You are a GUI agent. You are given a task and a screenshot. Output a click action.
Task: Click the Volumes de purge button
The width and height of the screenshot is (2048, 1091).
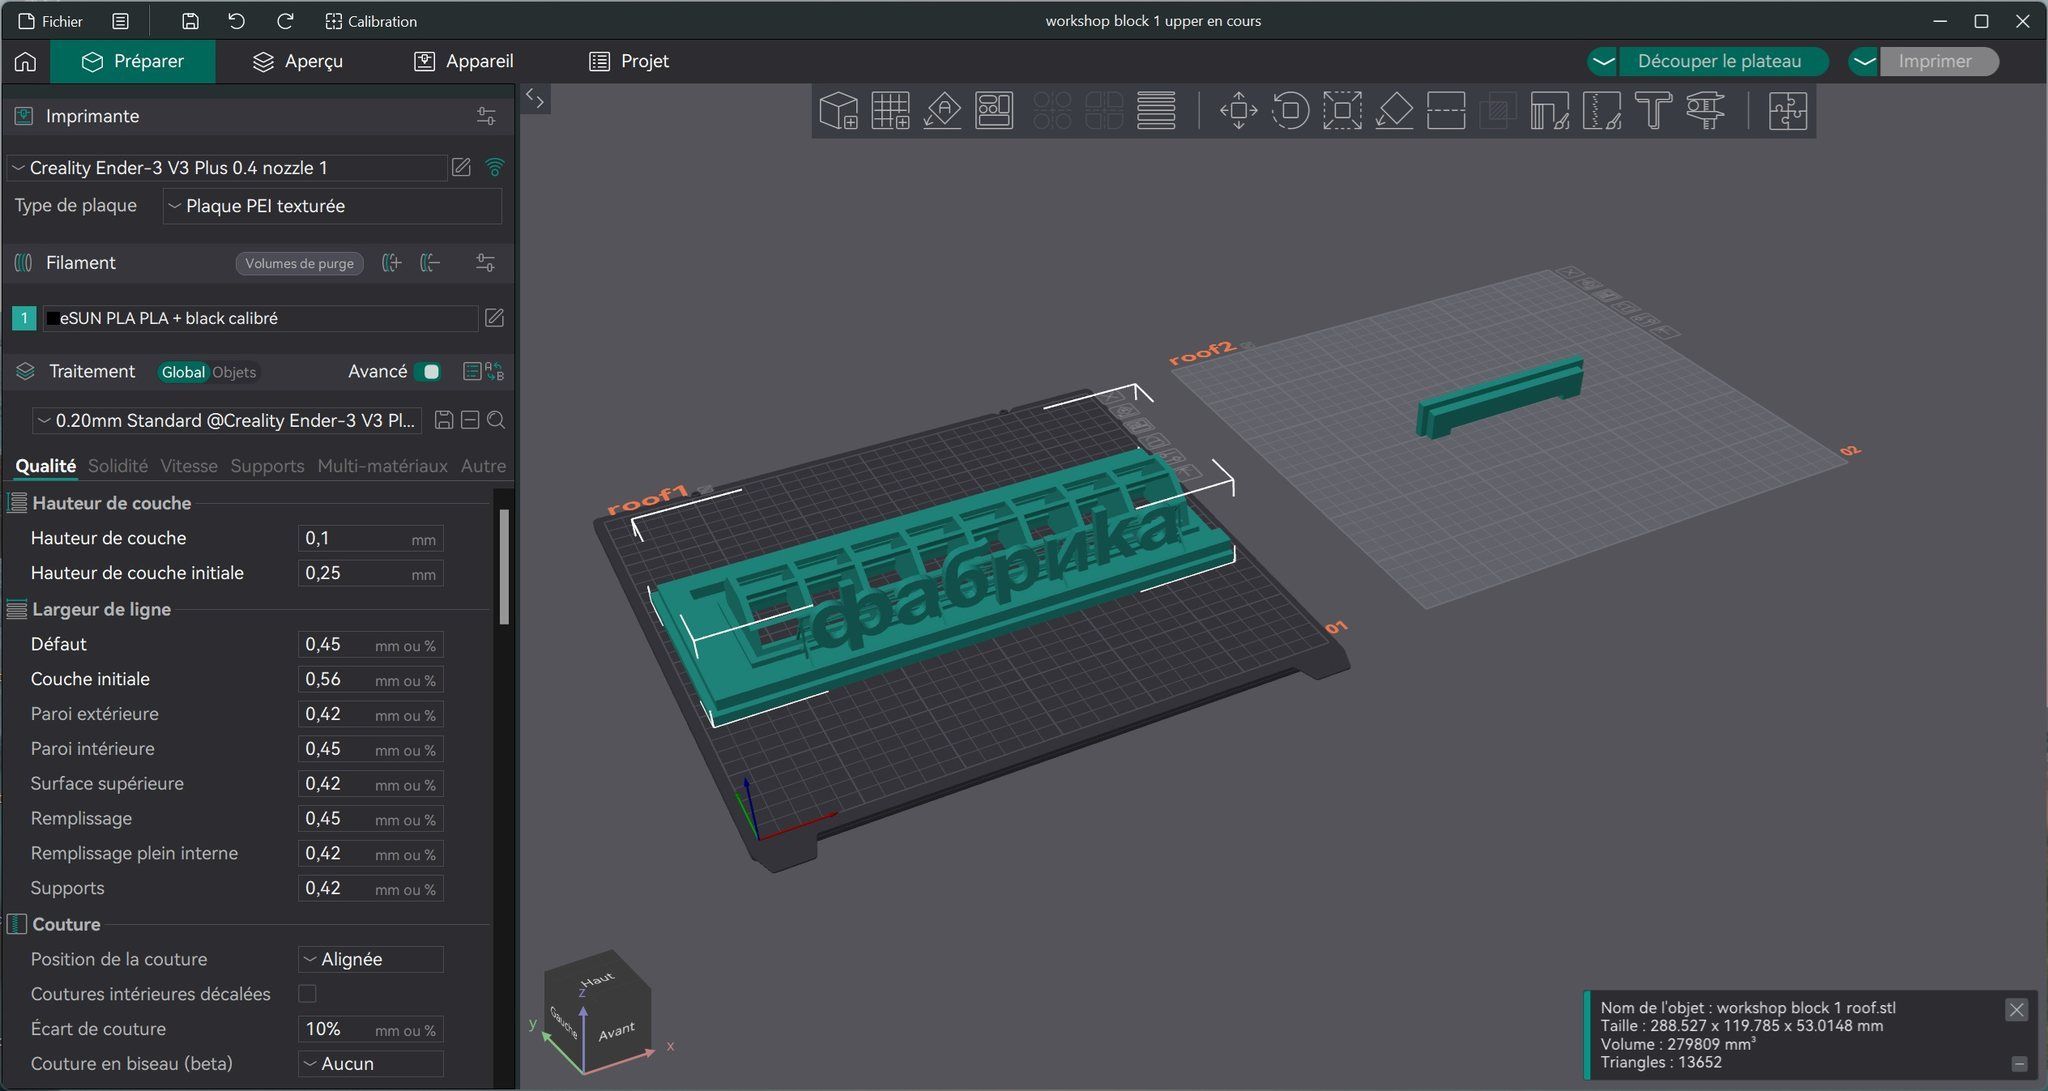click(299, 263)
